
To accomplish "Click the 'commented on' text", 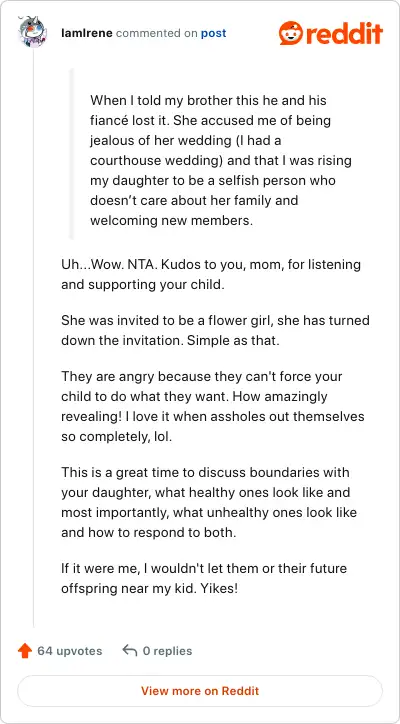I will point(157,33).
